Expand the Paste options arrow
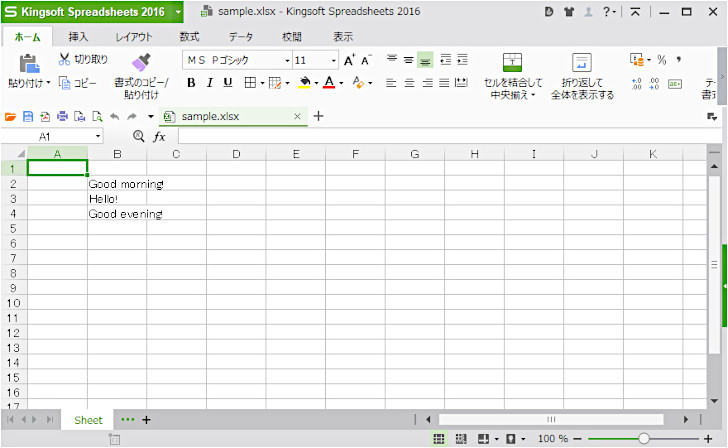This screenshot has width=728, height=448. pyautogui.click(x=48, y=83)
